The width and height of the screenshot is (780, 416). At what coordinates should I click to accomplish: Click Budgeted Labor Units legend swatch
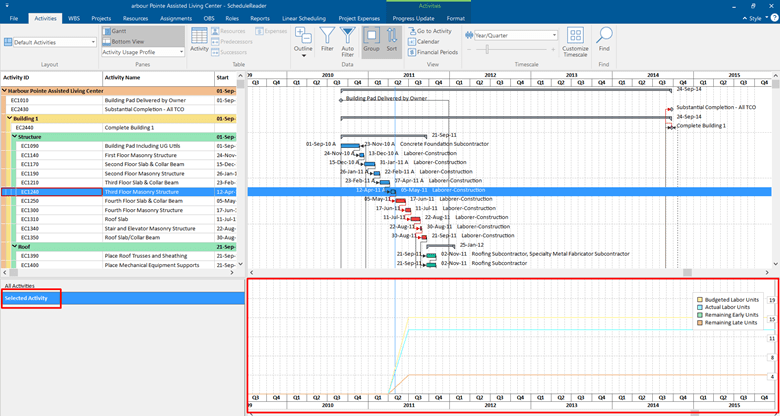(x=700, y=300)
